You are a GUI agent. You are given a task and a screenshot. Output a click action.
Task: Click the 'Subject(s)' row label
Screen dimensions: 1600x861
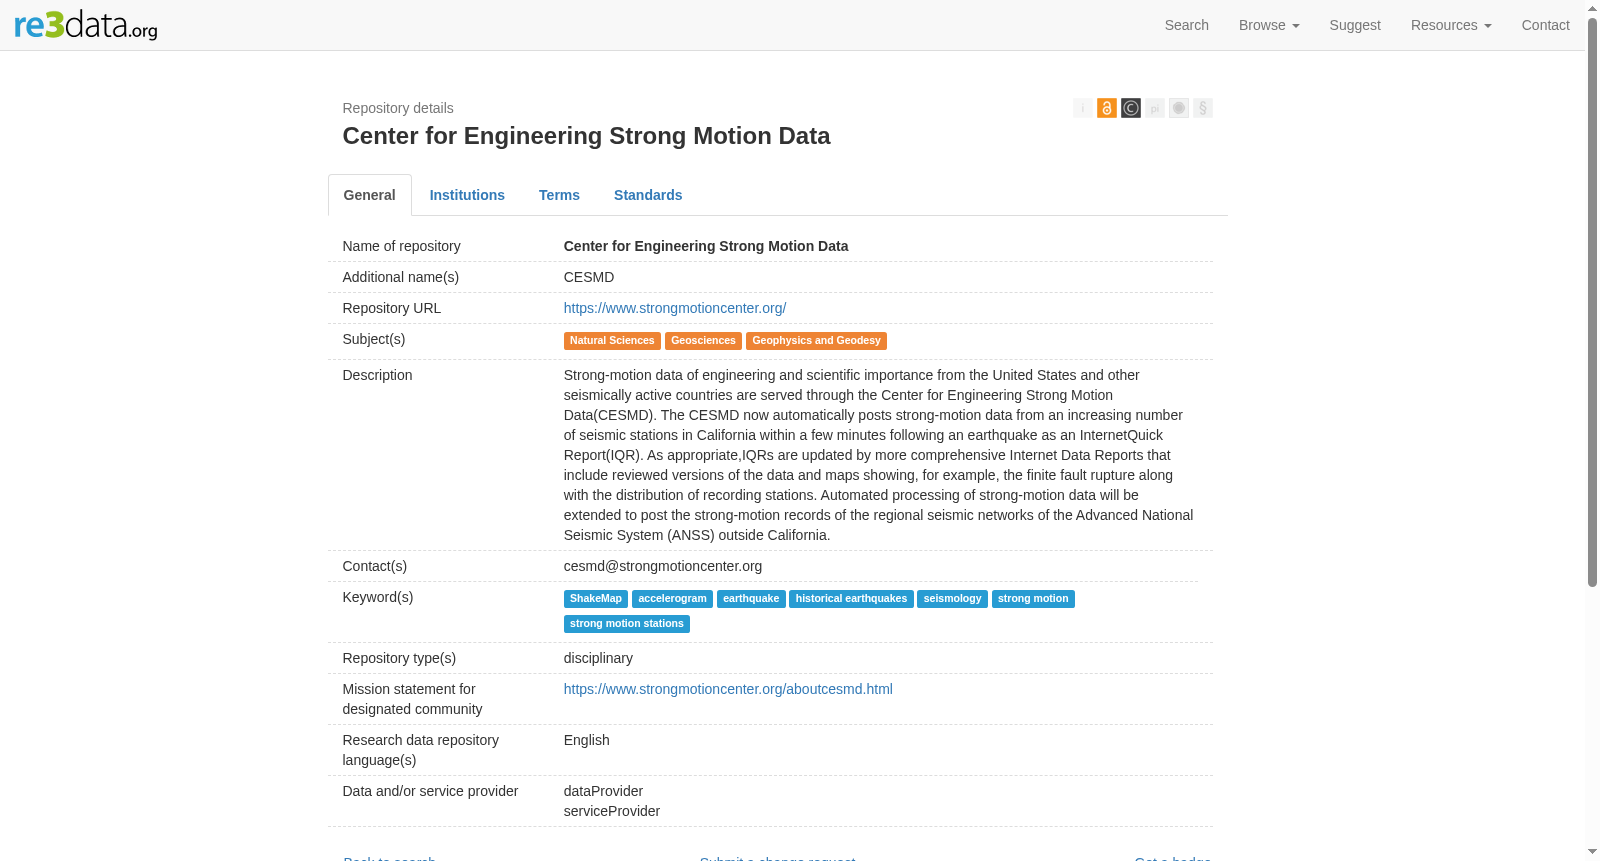(x=374, y=339)
